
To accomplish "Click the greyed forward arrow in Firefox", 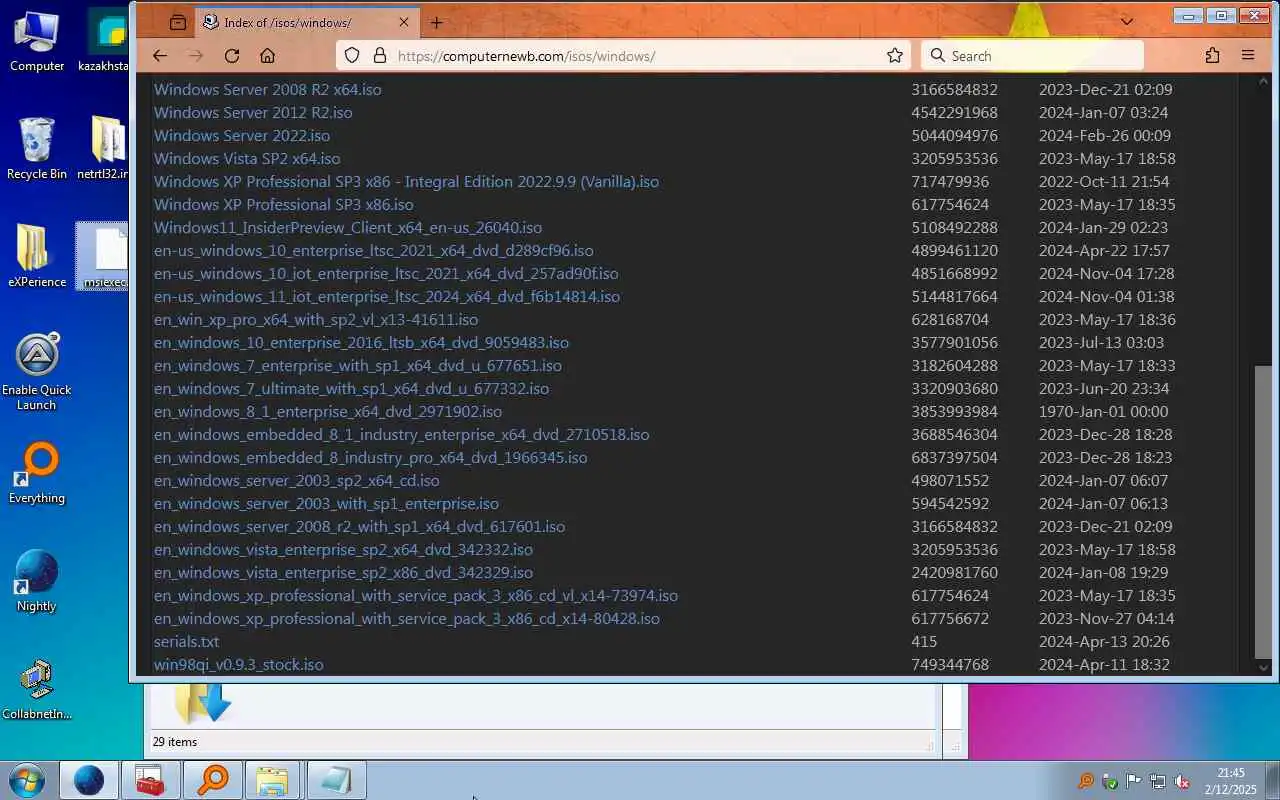I will click(196, 56).
